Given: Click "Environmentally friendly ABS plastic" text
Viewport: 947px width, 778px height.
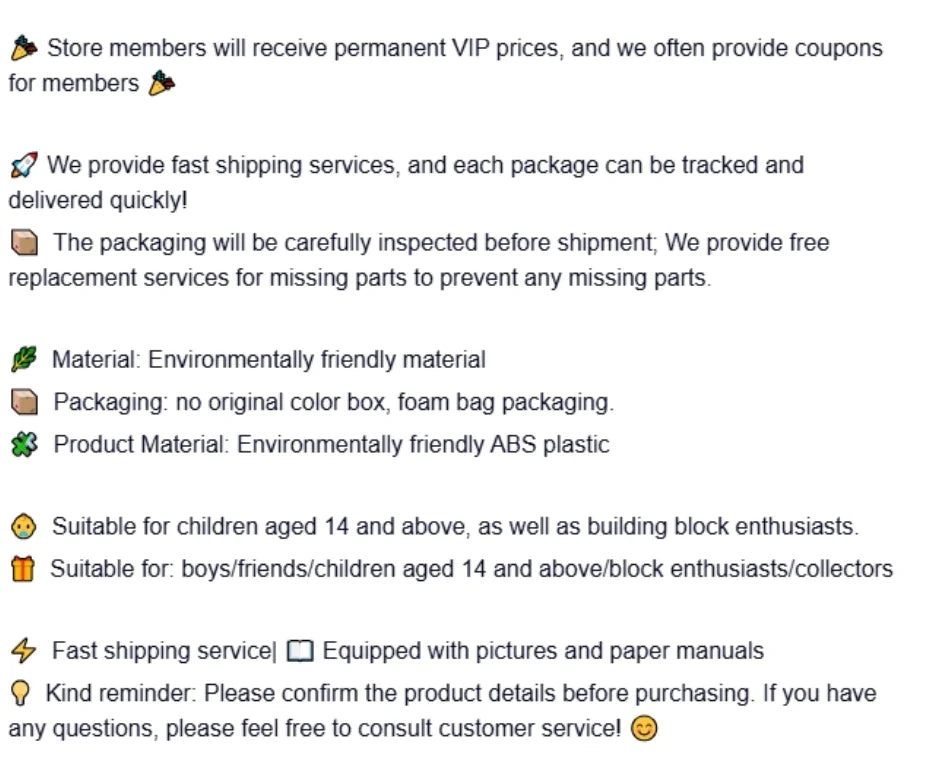Looking at the screenshot, I should tap(423, 444).
